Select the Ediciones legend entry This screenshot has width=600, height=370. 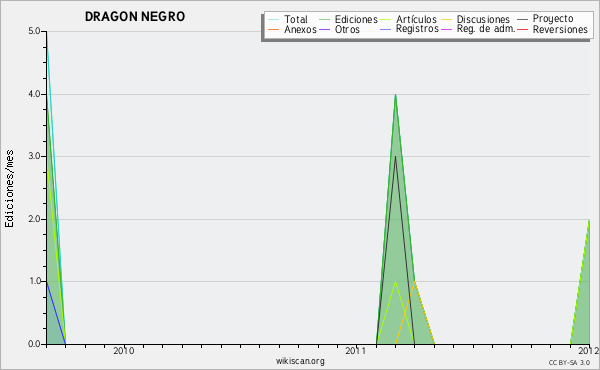(x=356, y=19)
